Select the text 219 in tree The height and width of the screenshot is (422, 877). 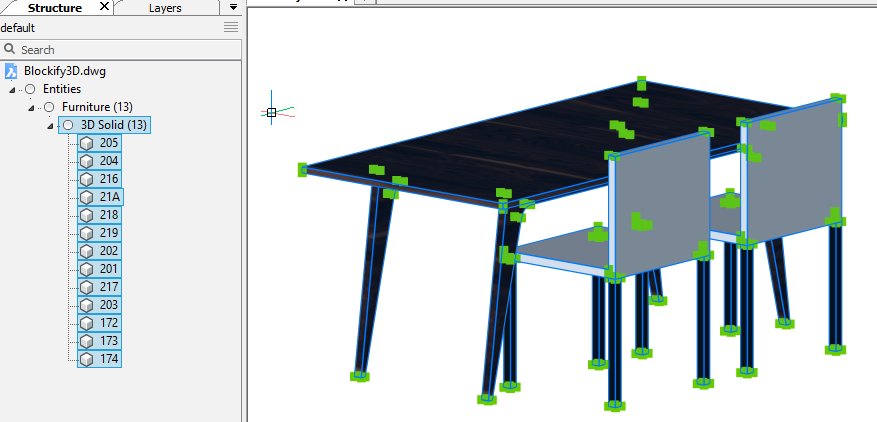109,233
